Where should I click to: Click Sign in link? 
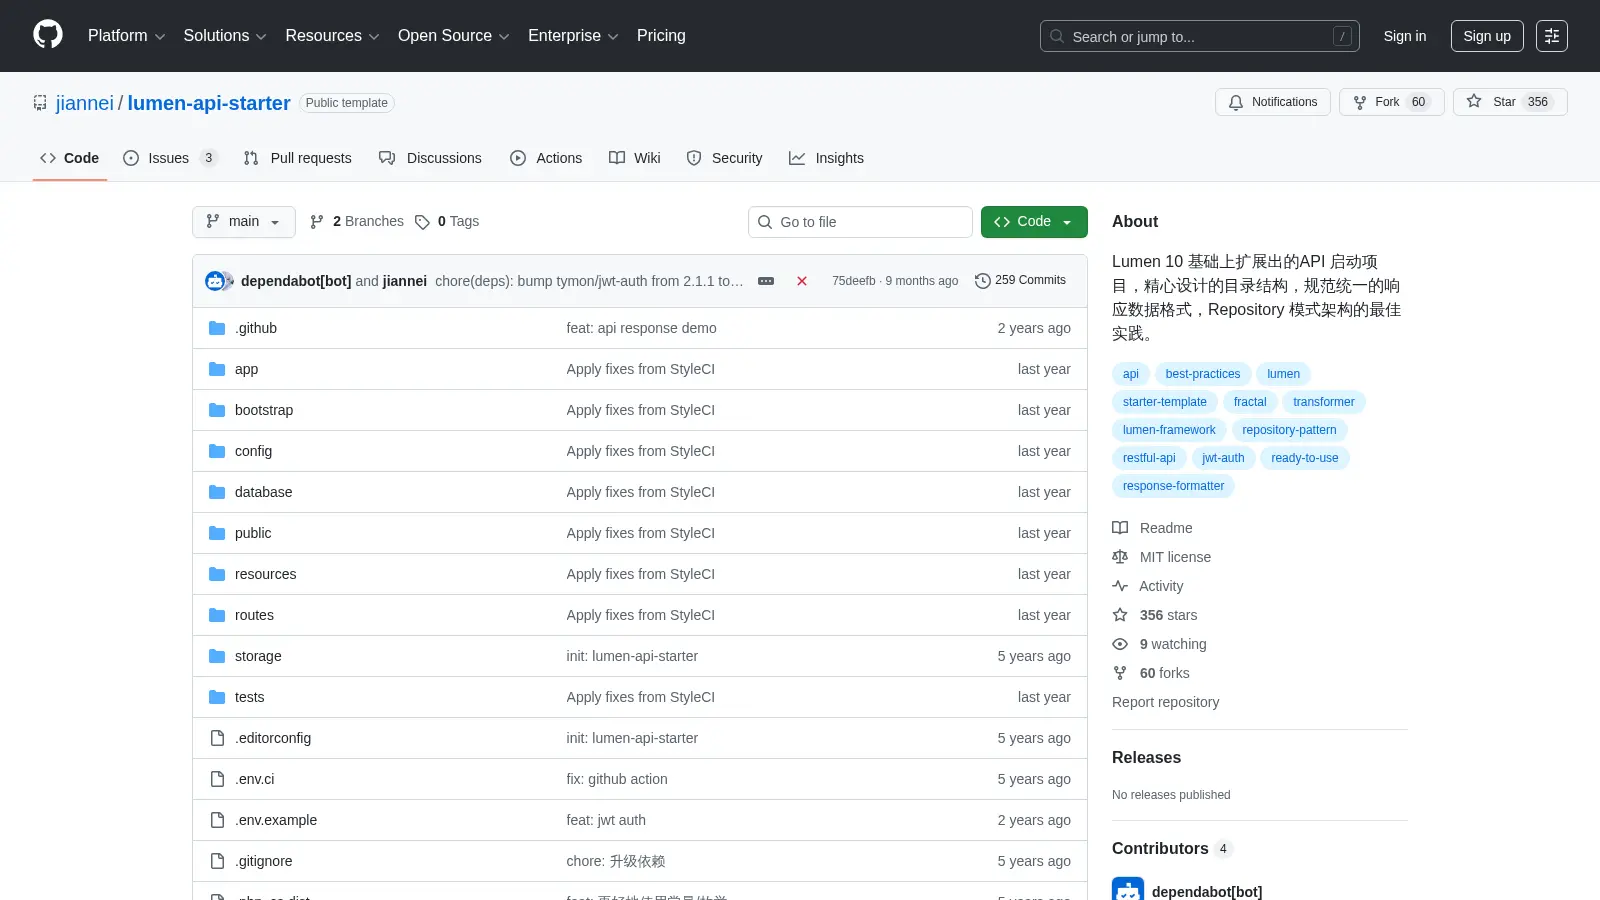pyautogui.click(x=1405, y=36)
